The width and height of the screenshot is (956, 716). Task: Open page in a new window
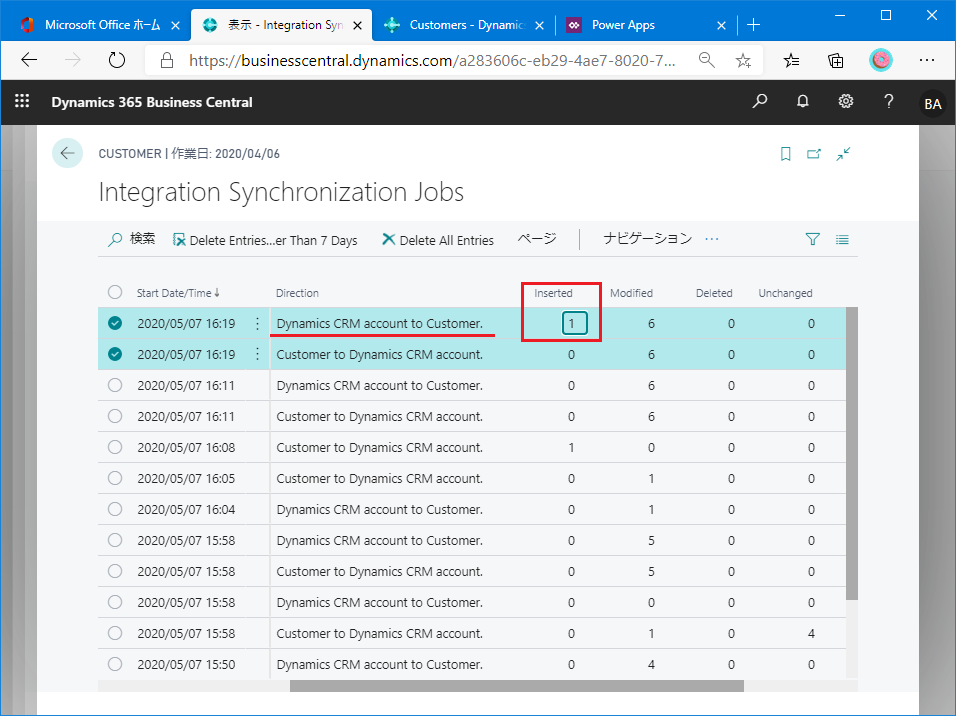(814, 154)
